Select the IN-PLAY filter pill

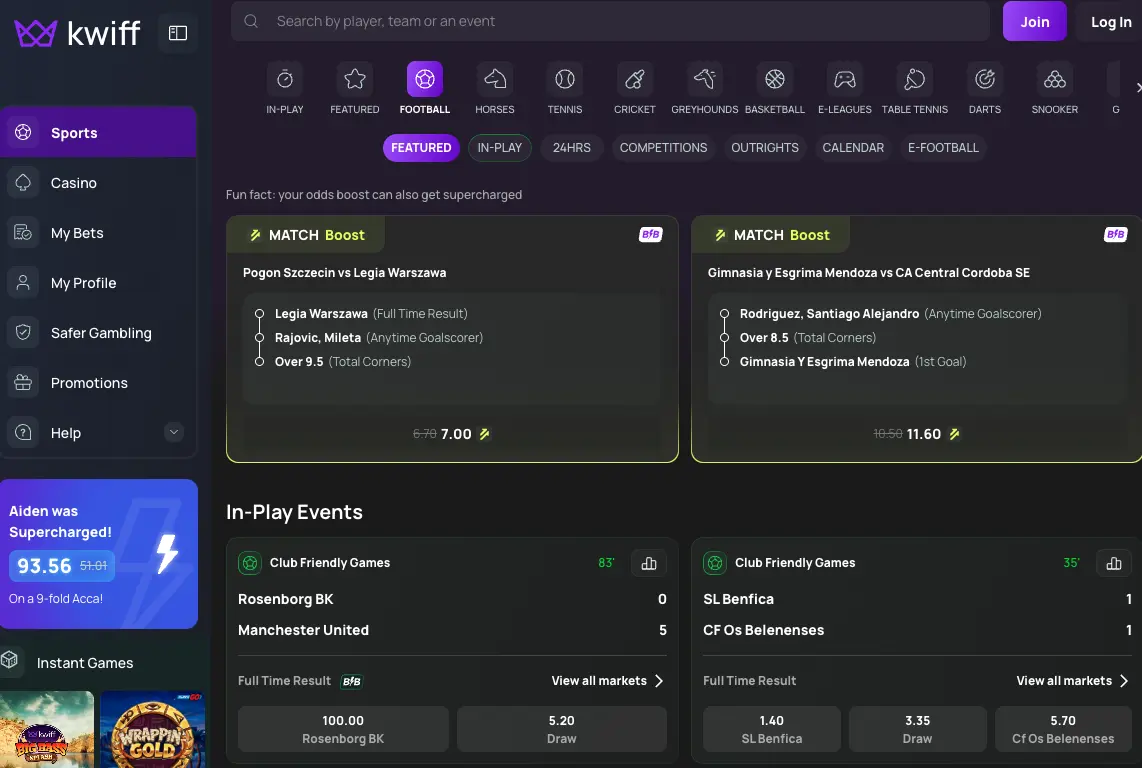[x=500, y=148]
